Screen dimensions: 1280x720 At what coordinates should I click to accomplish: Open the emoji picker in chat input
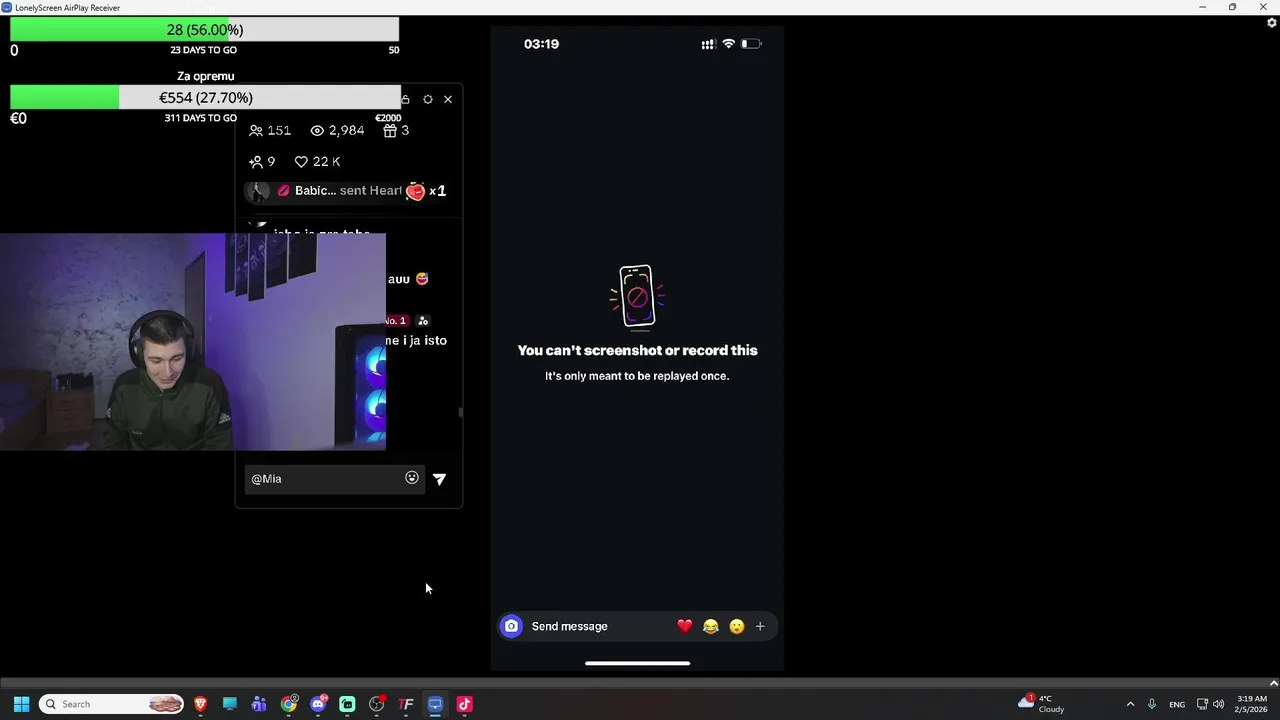411,478
